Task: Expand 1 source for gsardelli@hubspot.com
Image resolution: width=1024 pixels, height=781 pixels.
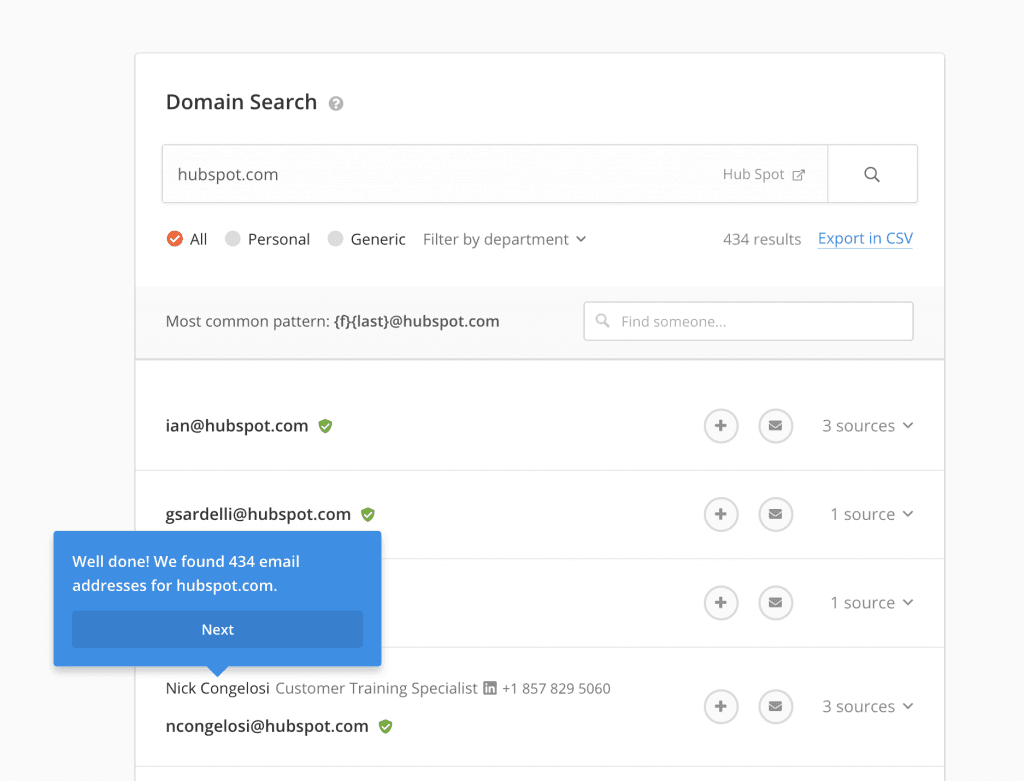Action: coord(870,514)
